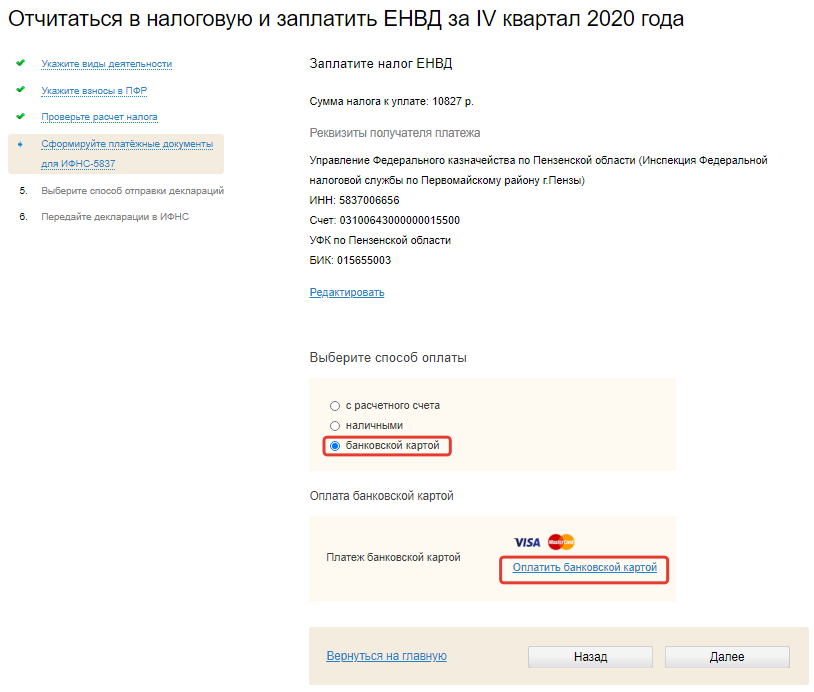Open step 'Укажите взносы в ПФР'

[x=94, y=91]
